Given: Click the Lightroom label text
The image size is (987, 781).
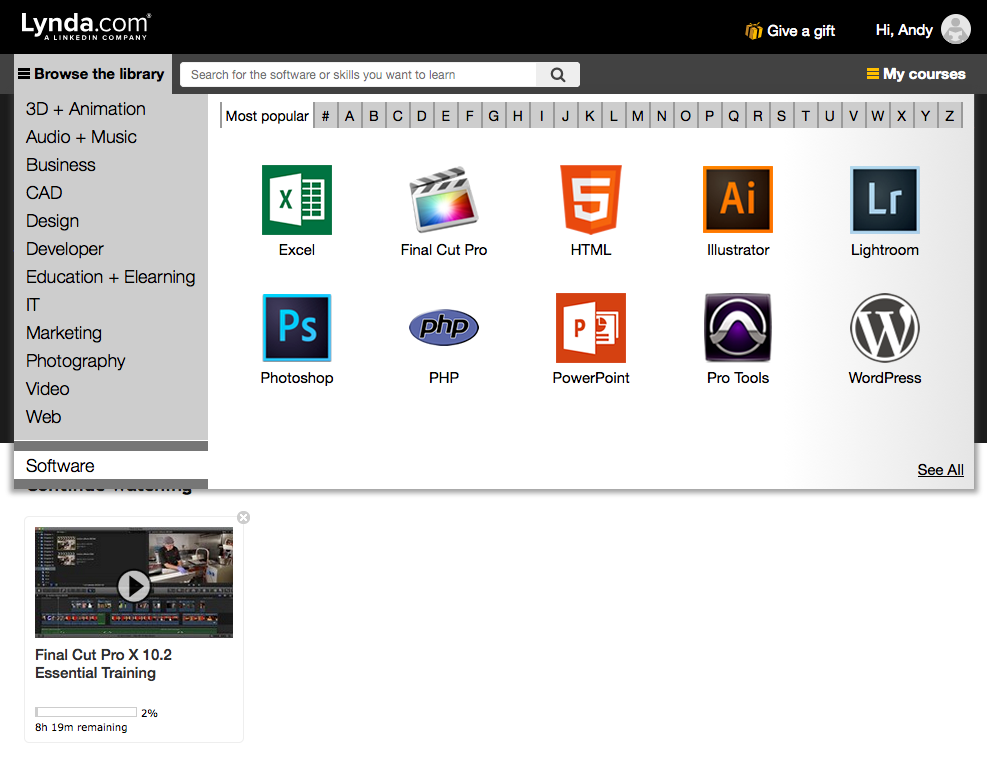Looking at the screenshot, I should point(884,250).
